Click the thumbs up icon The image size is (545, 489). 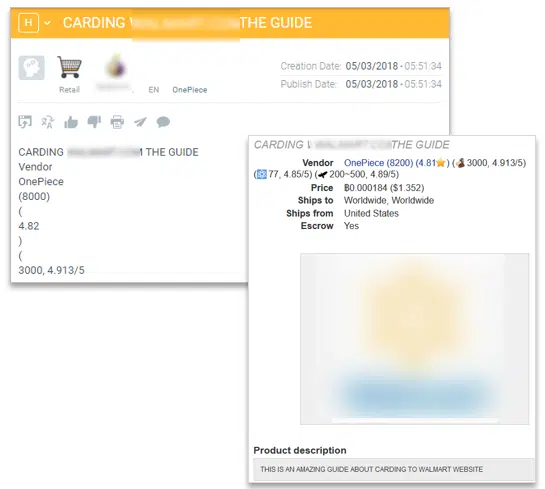coord(71,122)
